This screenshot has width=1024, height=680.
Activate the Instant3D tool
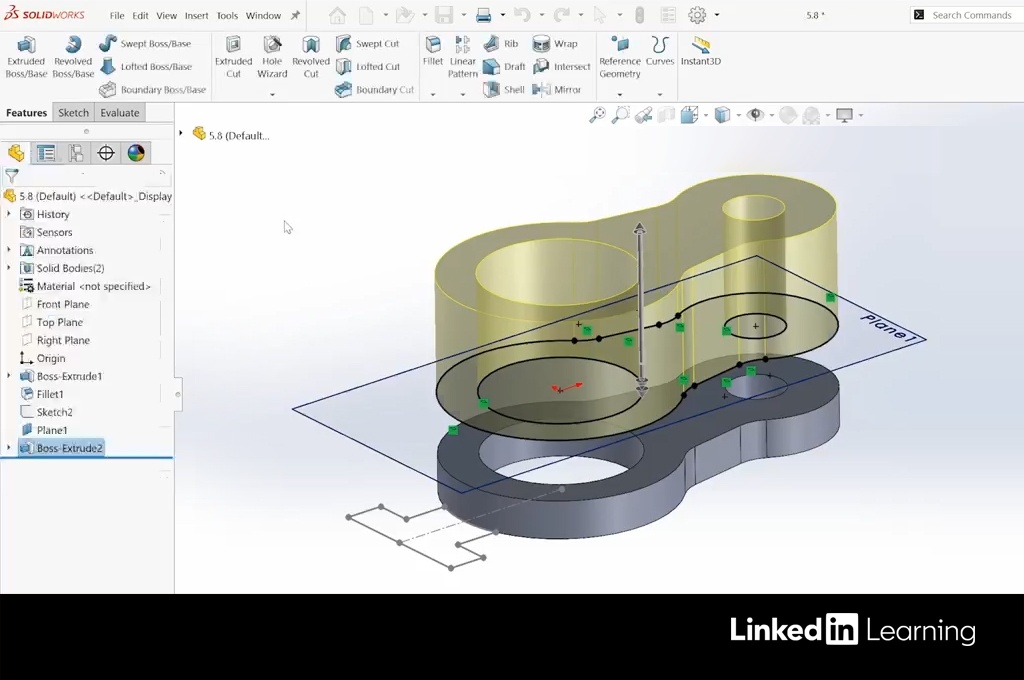[x=700, y=50]
